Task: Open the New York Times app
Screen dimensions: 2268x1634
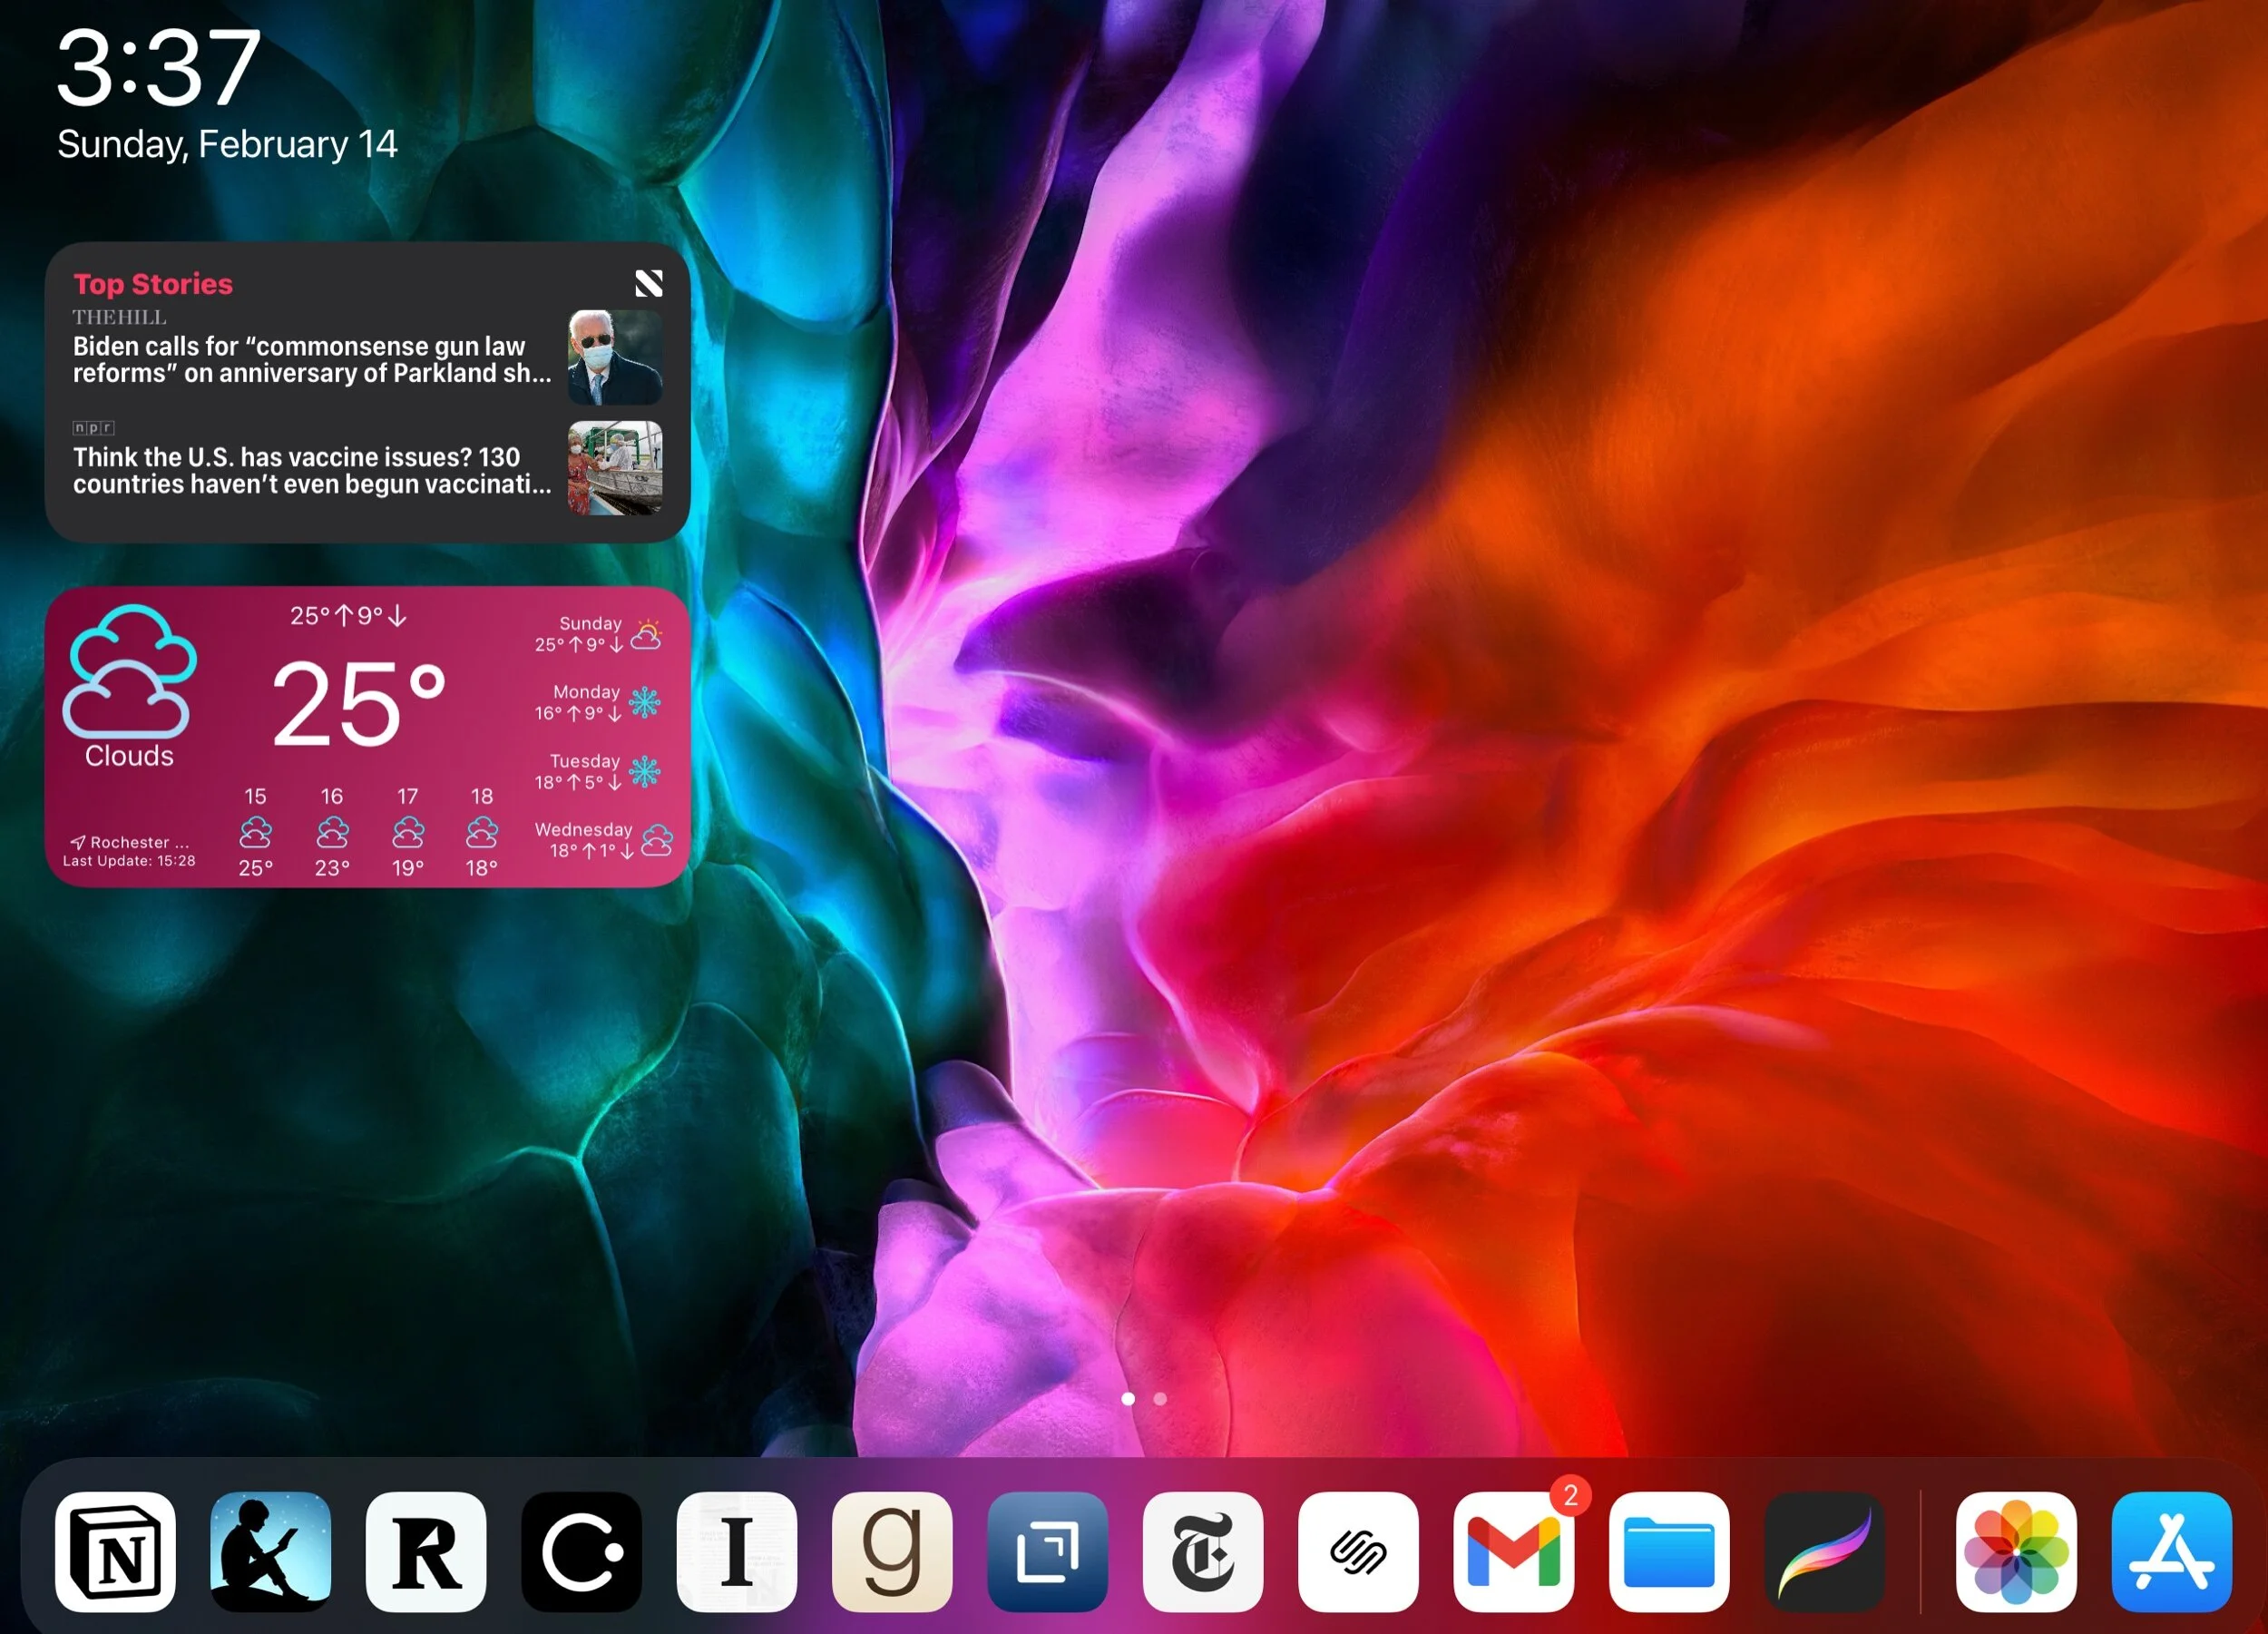Action: pos(1203,1551)
